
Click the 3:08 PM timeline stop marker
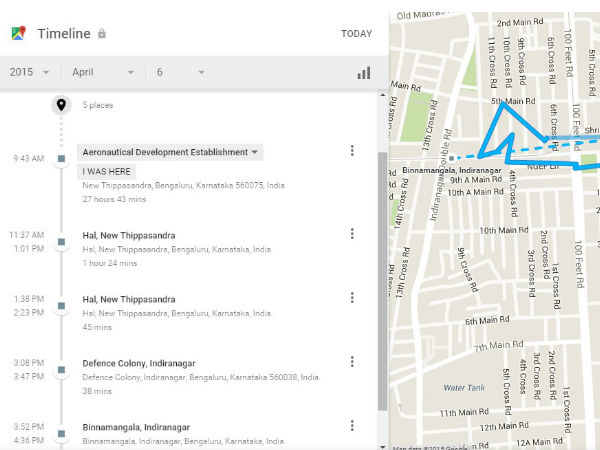coord(61,369)
